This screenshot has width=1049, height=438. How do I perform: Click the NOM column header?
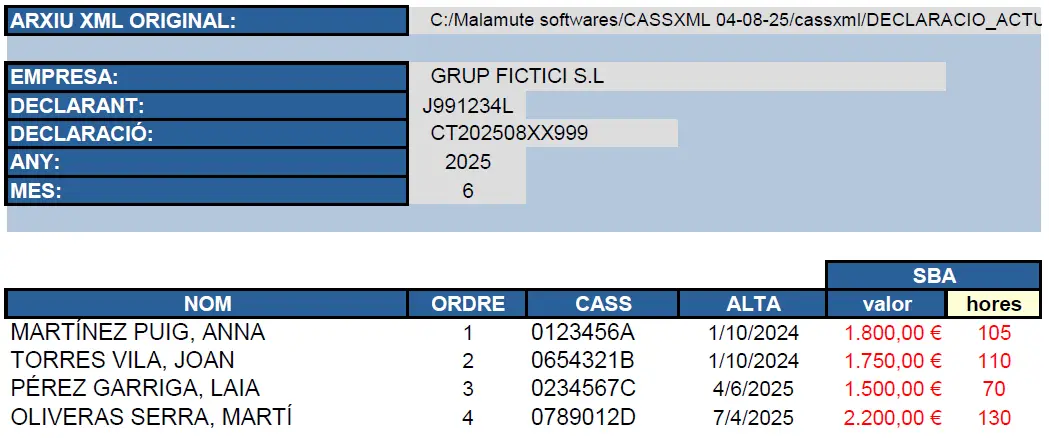(207, 304)
